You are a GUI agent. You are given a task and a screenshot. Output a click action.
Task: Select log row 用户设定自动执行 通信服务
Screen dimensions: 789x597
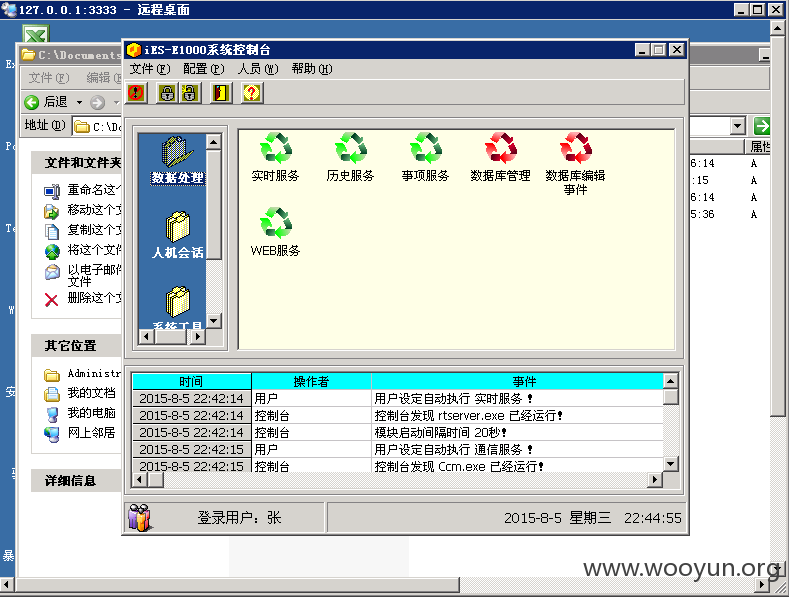[398, 449]
